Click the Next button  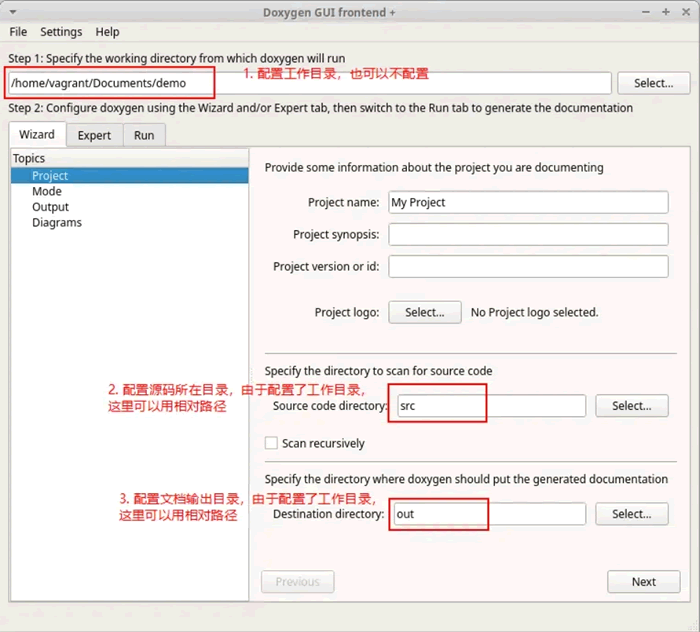pos(644,582)
